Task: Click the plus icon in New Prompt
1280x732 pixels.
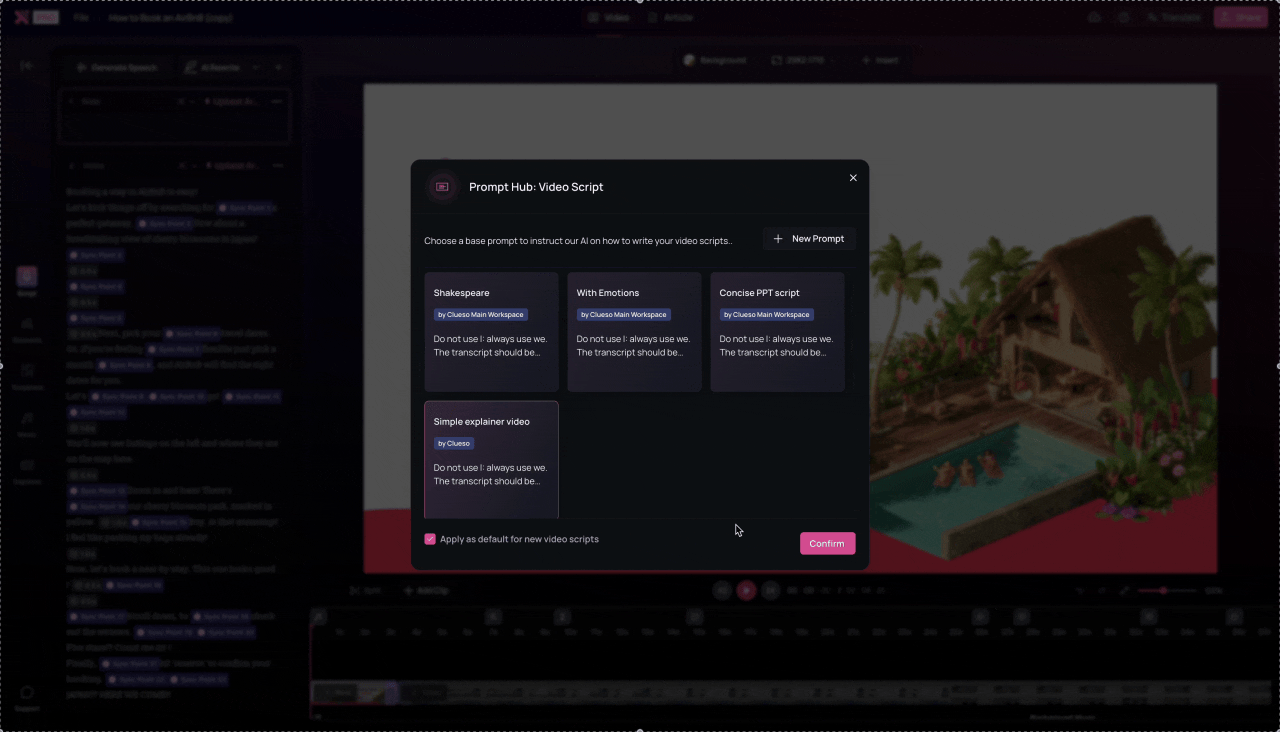Action: [x=778, y=239]
